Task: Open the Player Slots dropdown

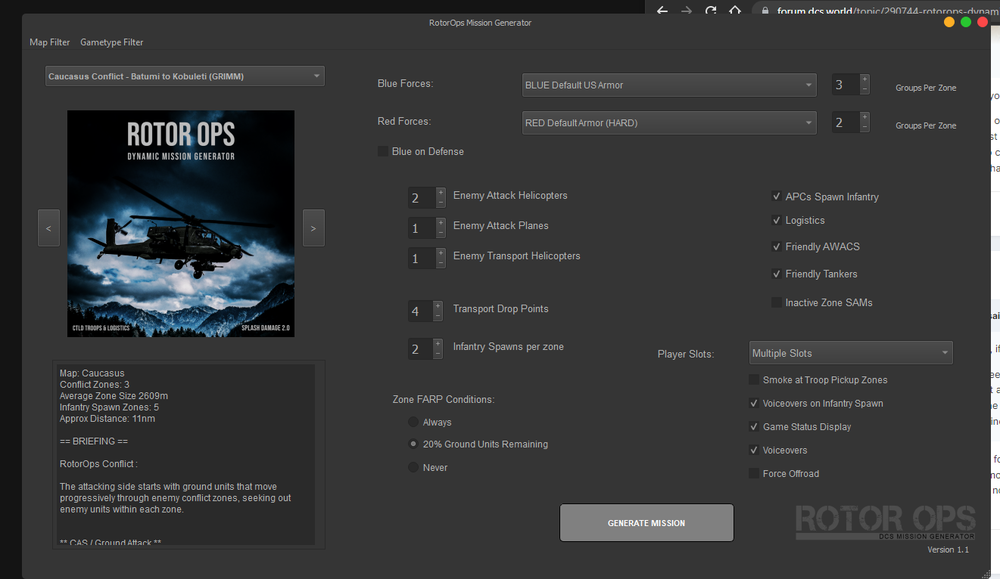Action: pyautogui.click(x=851, y=353)
